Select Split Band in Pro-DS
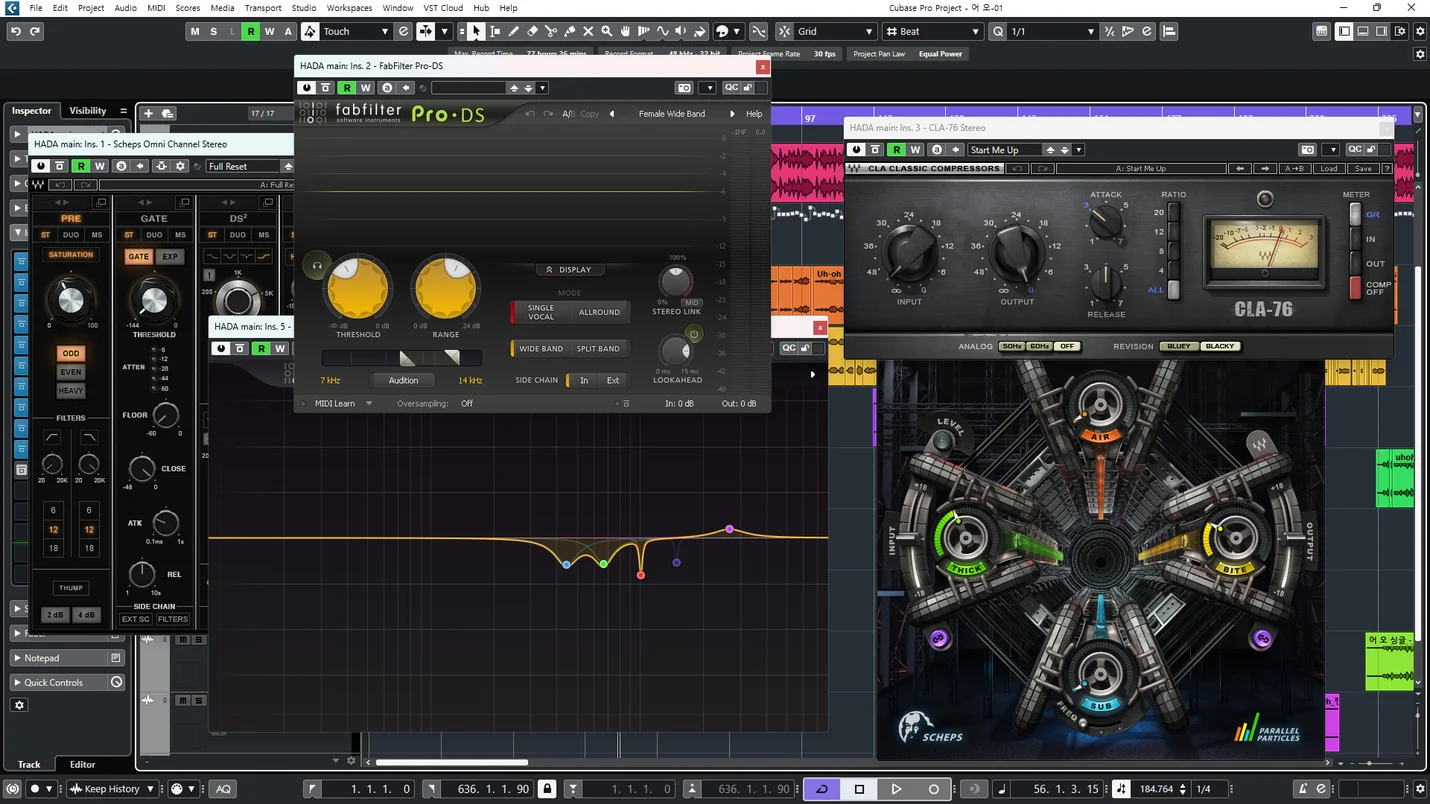Viewport: 1430px width, 804px height. pyautogui.click(x=598, y=349)
